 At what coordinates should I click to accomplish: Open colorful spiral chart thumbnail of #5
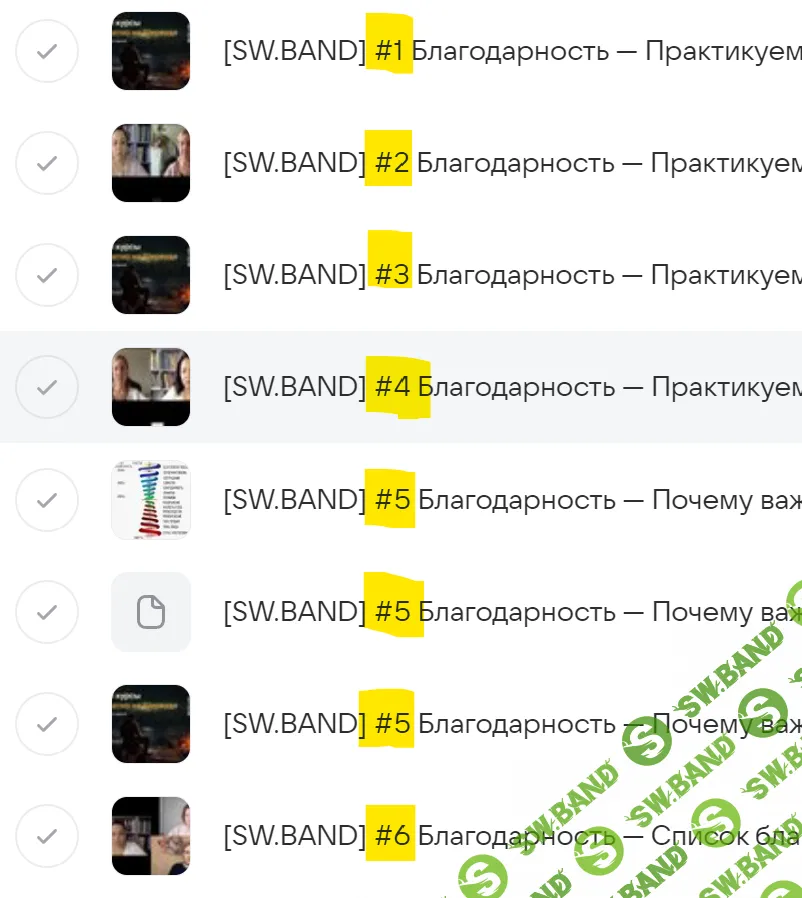(151, 500)
